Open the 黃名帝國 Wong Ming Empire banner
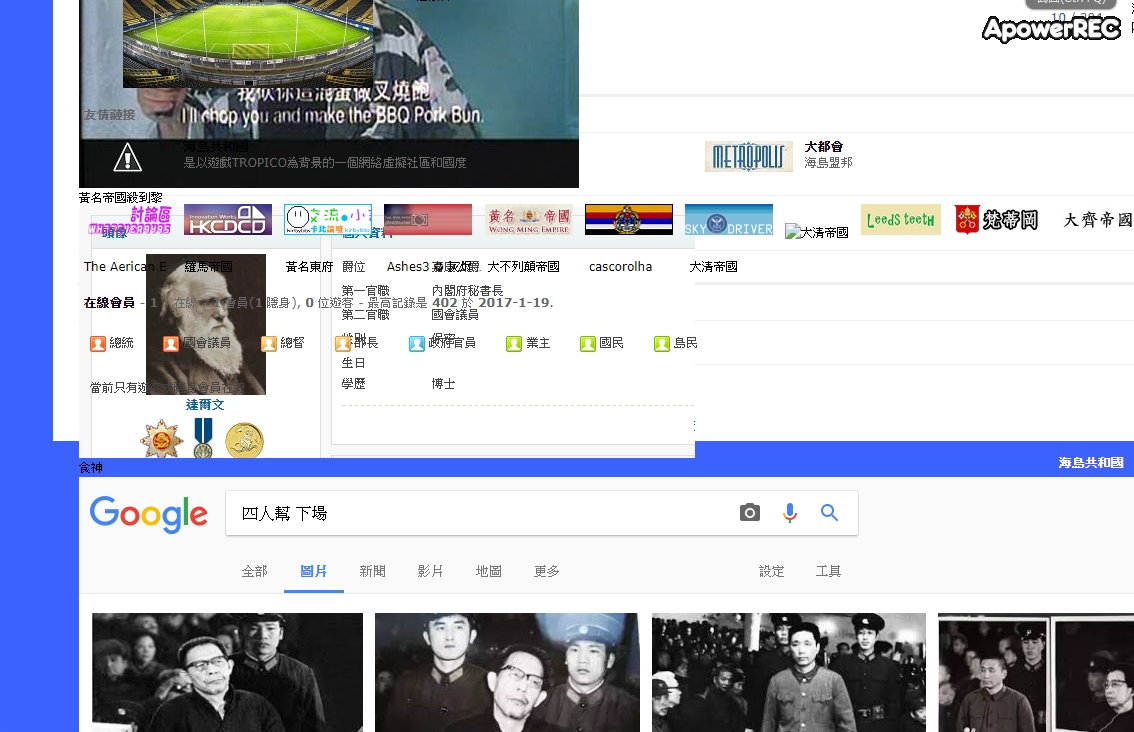1134x732 pixels. click(x=529, y=220)
